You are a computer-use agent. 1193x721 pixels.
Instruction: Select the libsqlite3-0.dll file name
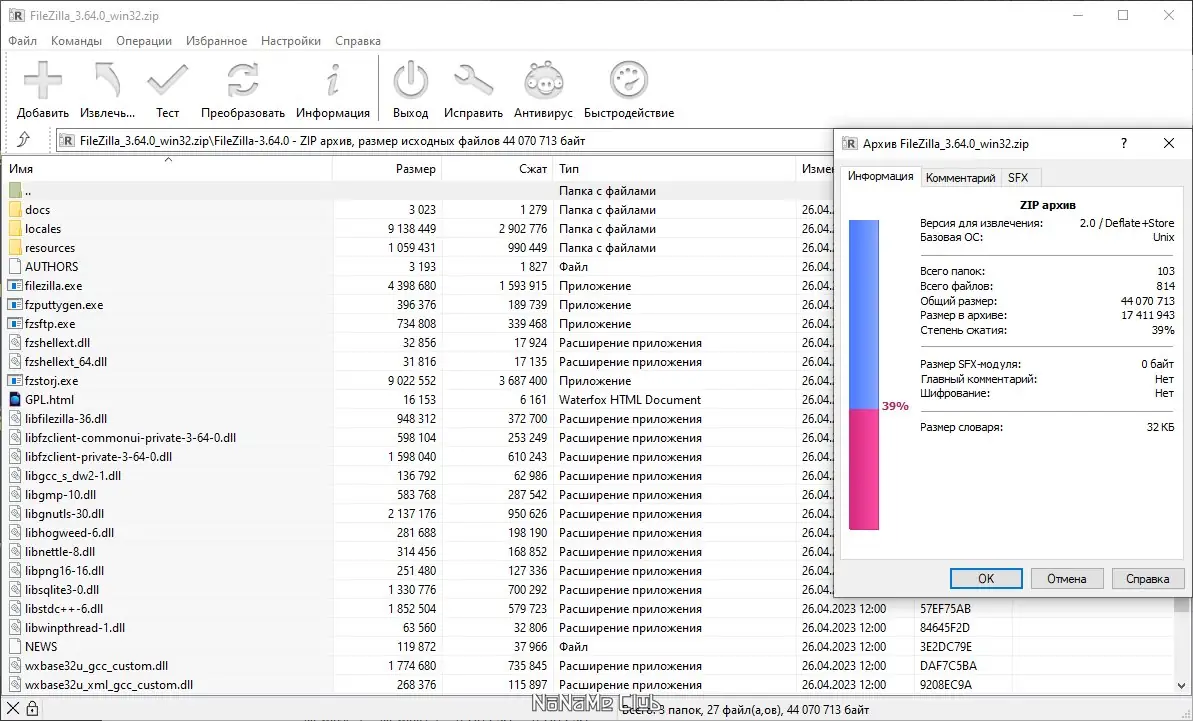pos(62,589)
